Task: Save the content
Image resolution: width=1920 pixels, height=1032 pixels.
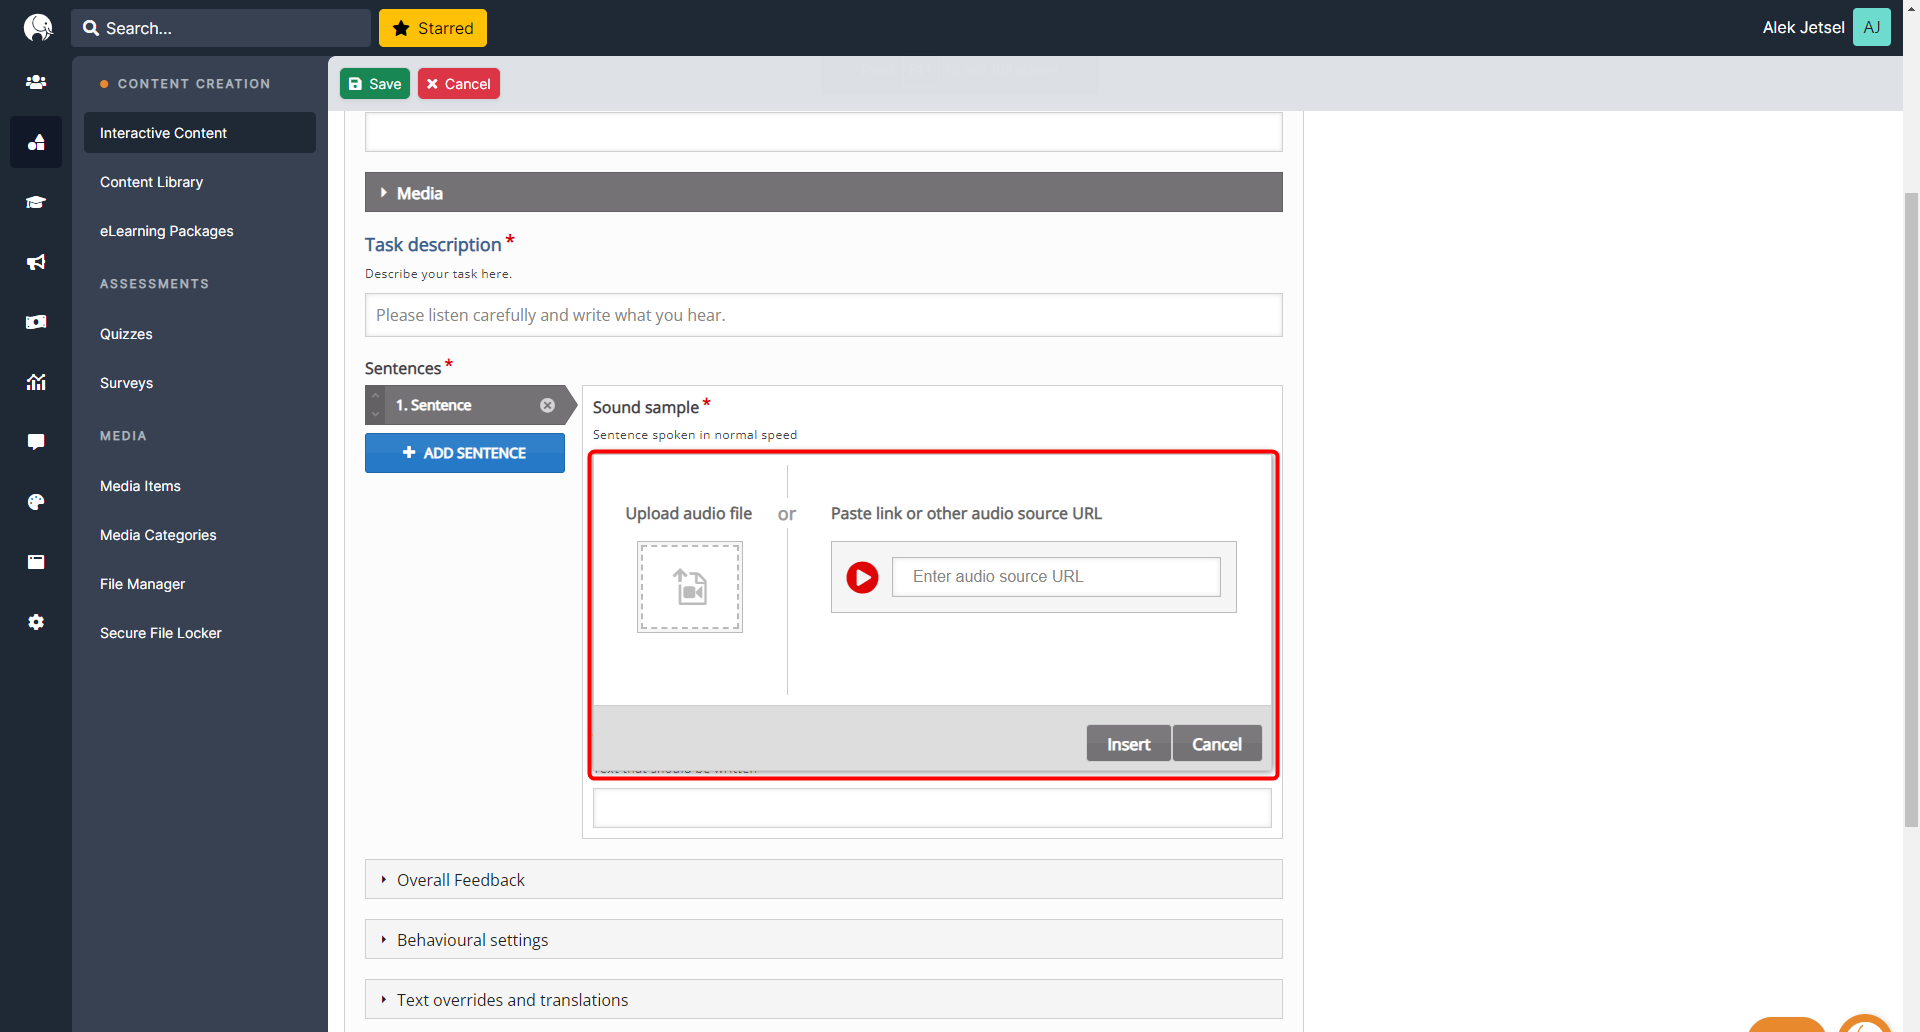Action: (x=375, y=84)
